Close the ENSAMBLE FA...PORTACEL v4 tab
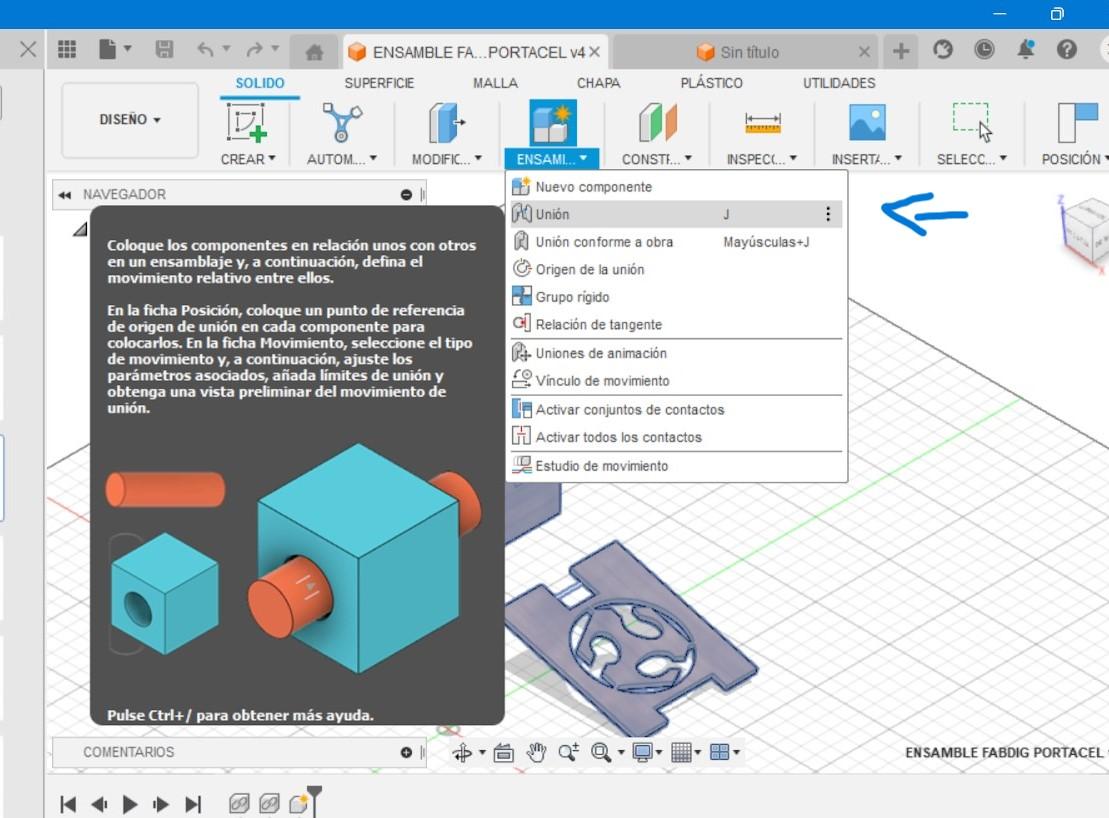 coord(594,52)
